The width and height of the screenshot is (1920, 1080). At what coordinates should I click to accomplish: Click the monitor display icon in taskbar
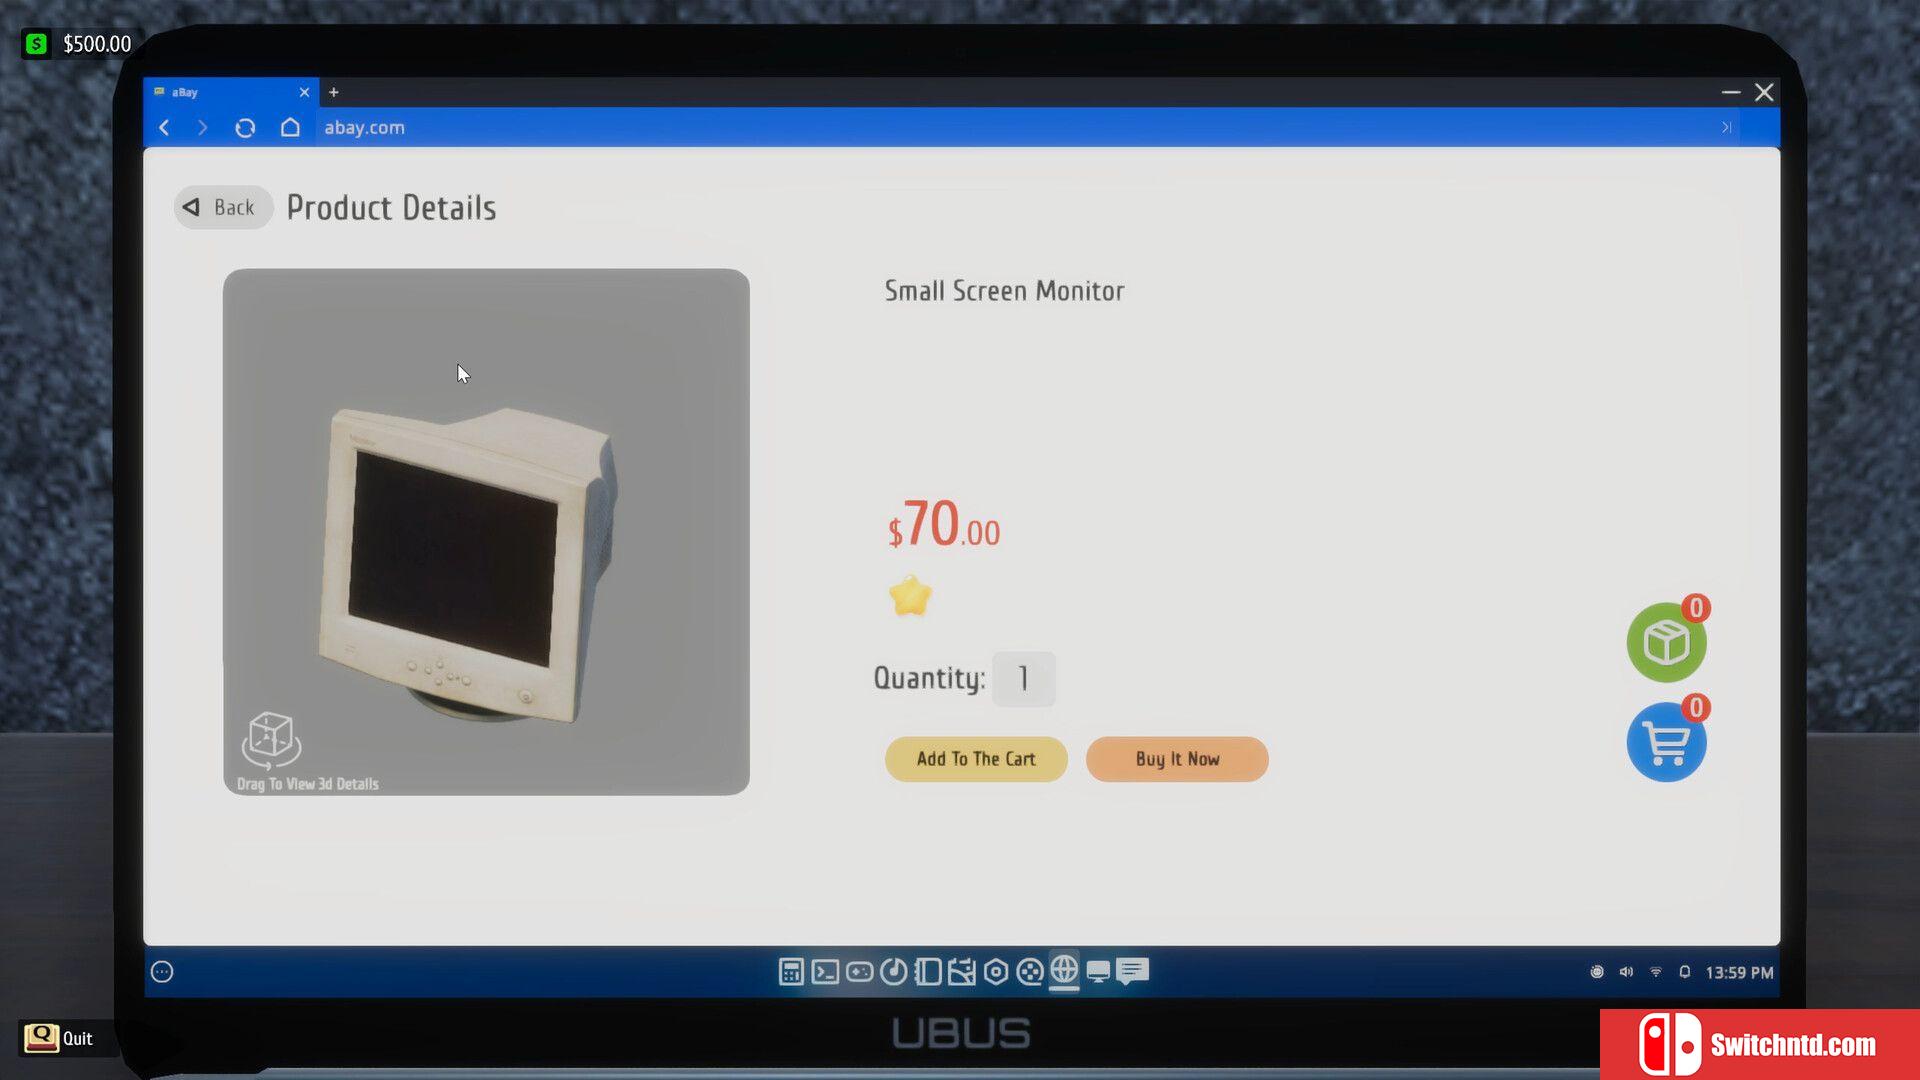[1097, 972]
